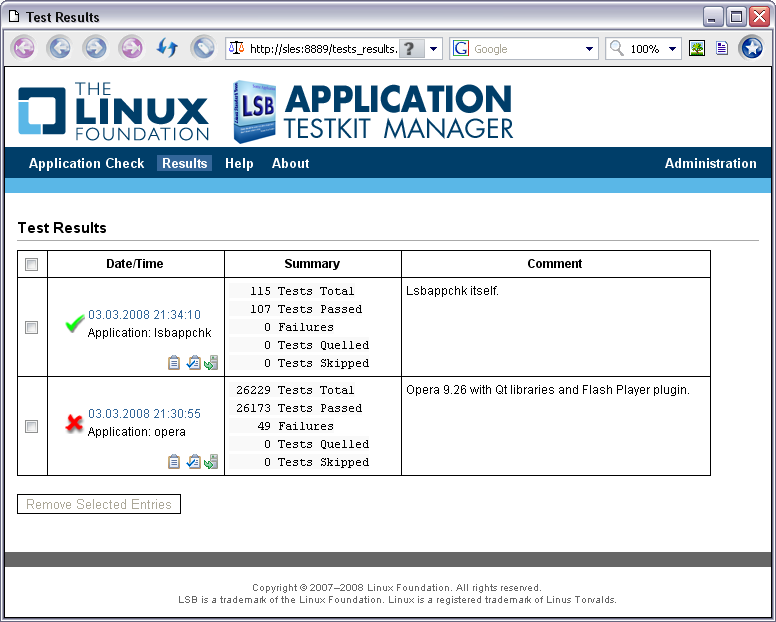
Task: Click the blue star button at the toolbar's end
Action: point(751,48)
